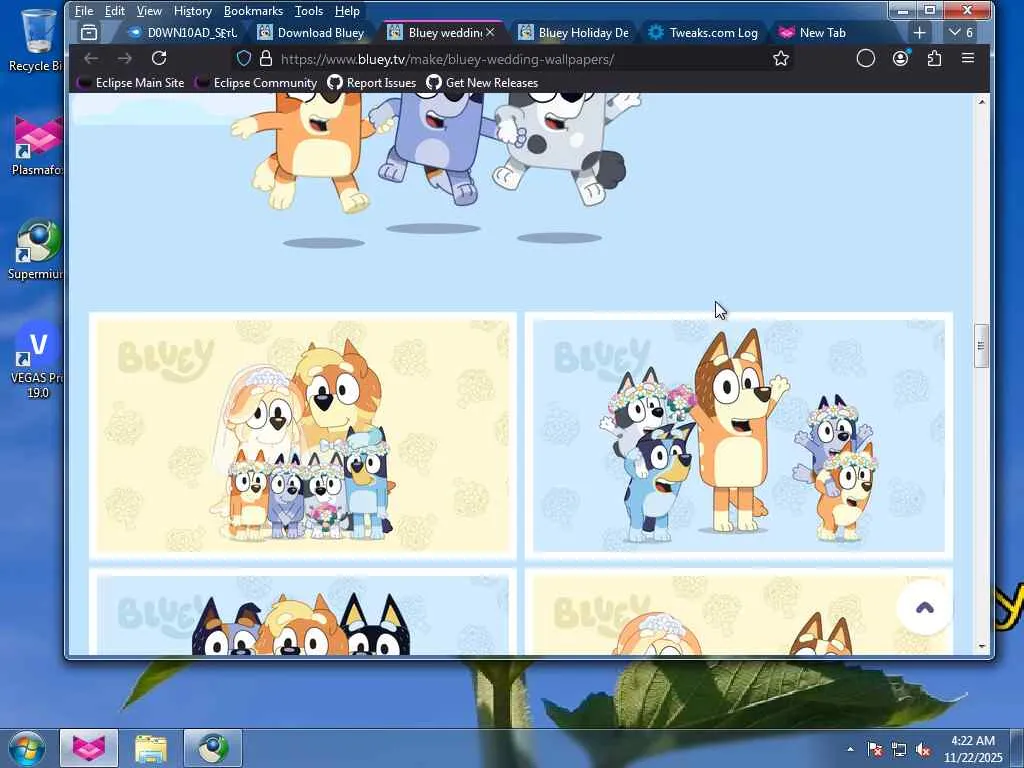Click the circle icon in toolbar
Image resolution: width=1024 pixels, height=768 pixels.
[865, 59]
